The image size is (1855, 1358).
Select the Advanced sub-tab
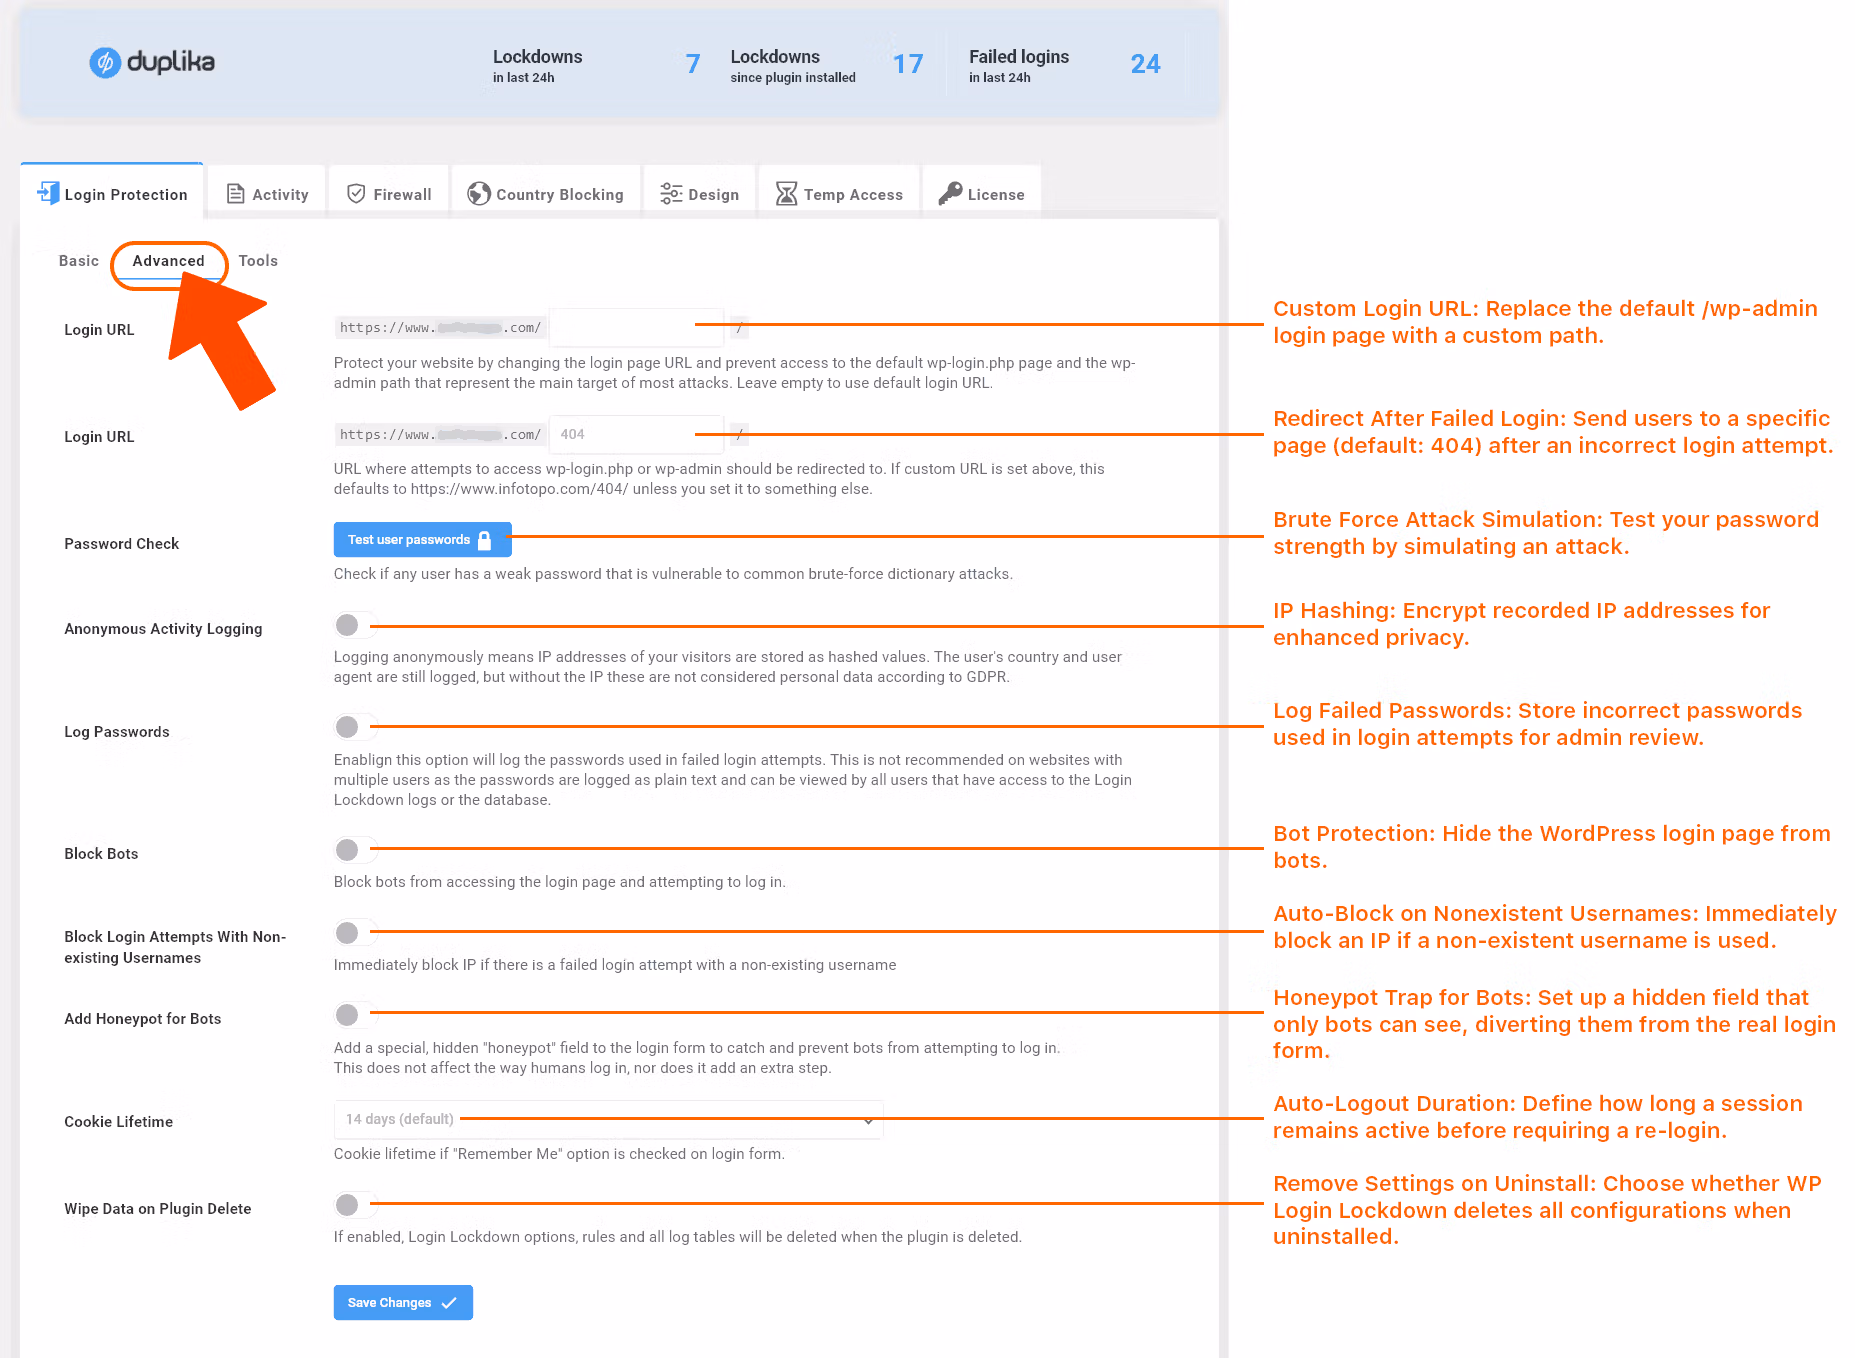pyautogui.click(x=168, y=261)
